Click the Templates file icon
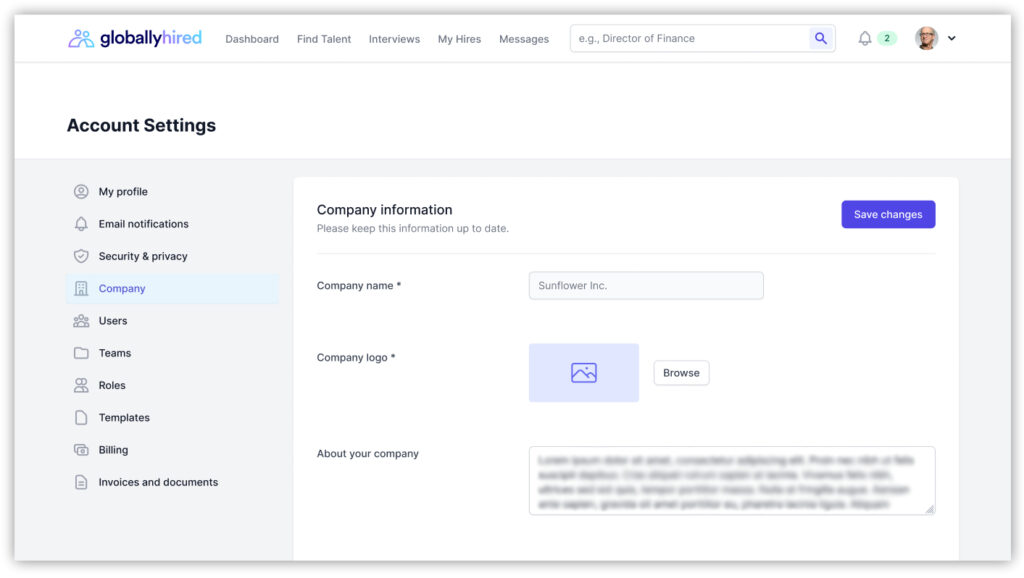This screenshot has width=1024, height=578. [81, 418]
